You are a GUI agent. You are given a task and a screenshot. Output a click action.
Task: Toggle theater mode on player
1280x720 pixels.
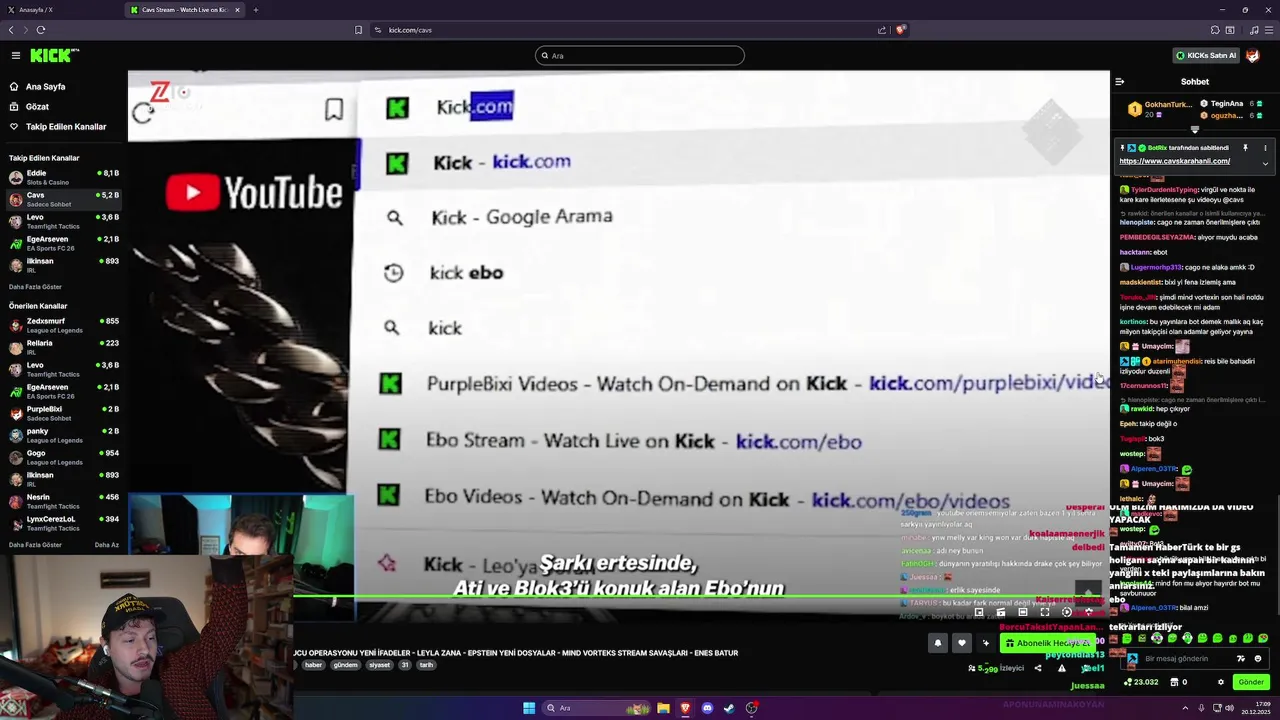(1023, 612)
